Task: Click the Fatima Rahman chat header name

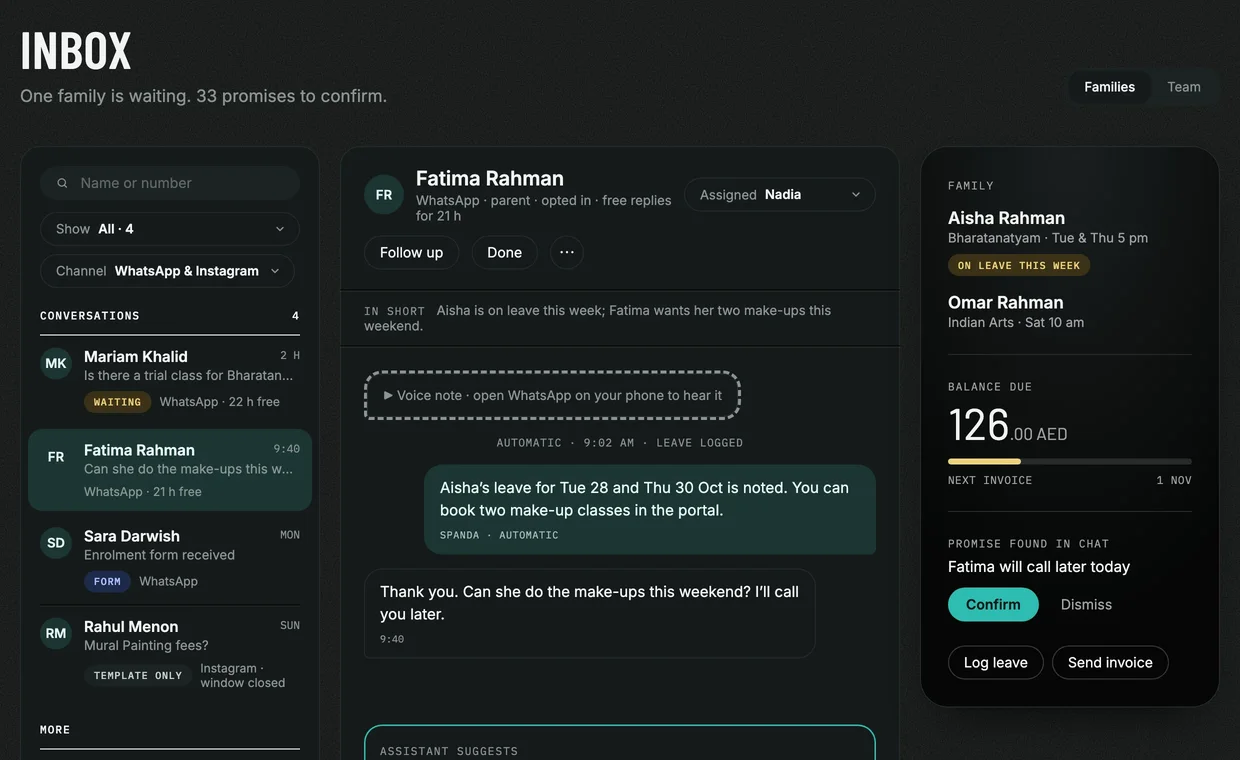Action: pos(490,178)
